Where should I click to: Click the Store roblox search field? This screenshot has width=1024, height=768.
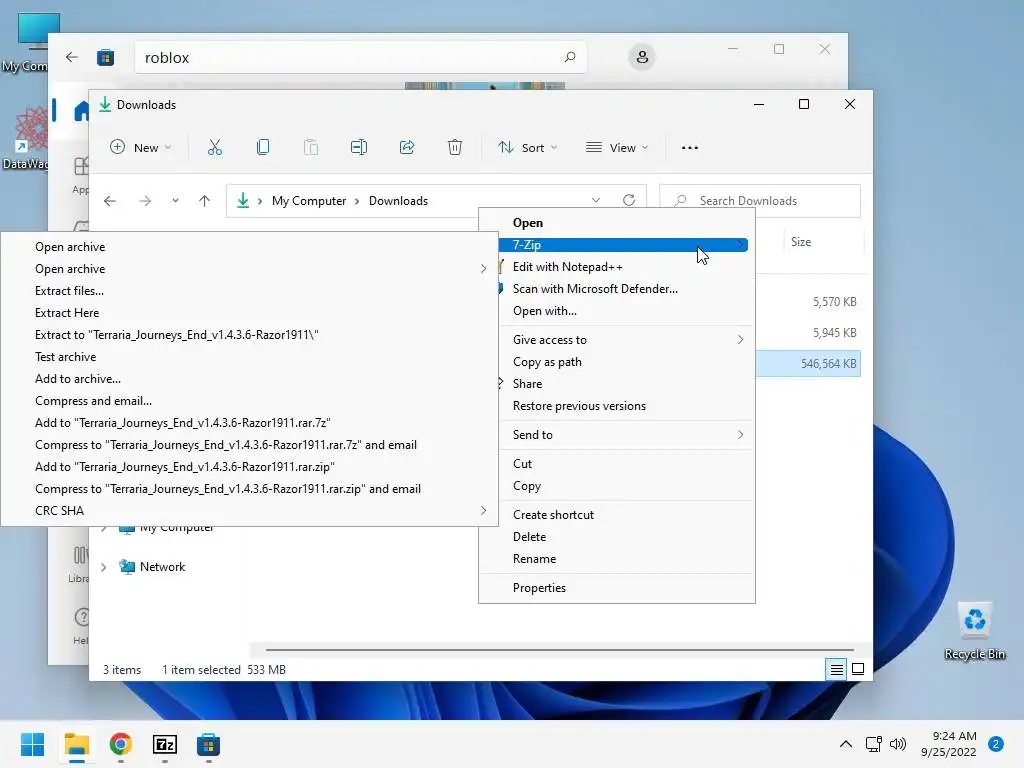360,57
